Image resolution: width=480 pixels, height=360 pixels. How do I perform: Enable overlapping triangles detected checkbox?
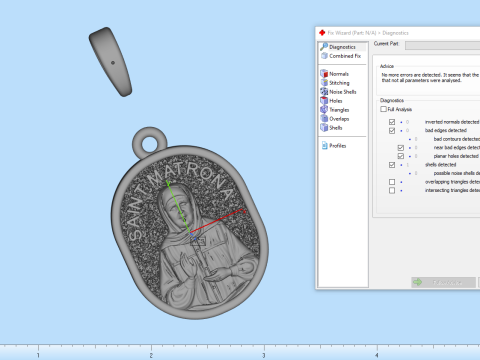(392, 182)
